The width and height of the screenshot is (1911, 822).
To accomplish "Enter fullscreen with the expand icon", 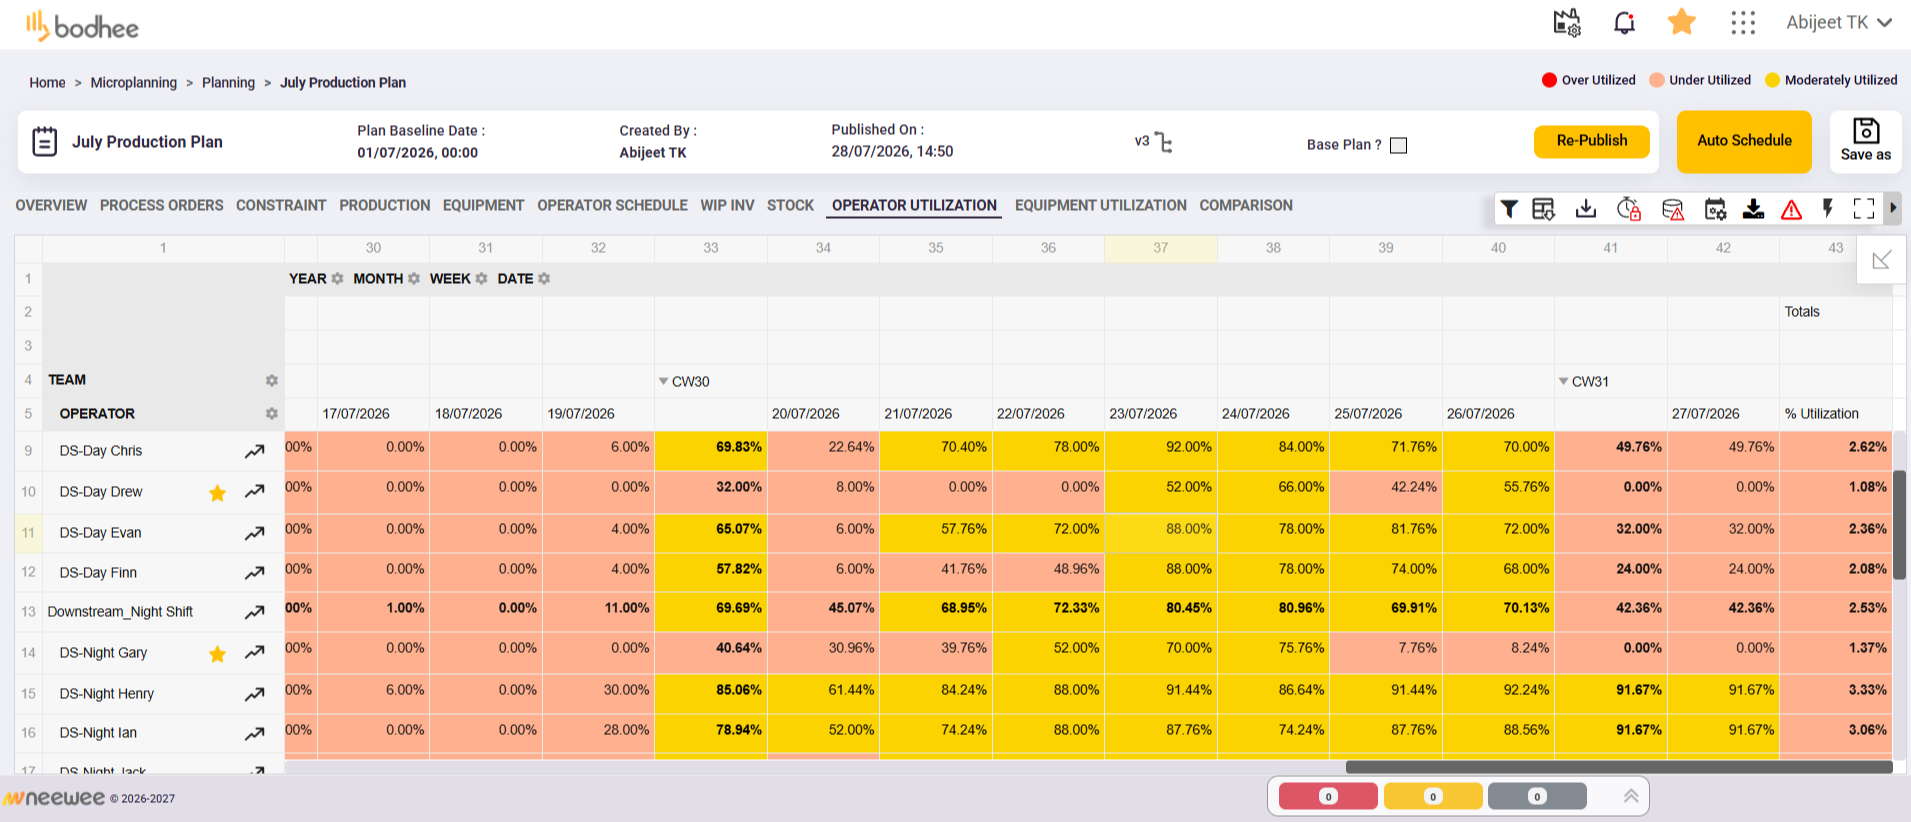I will click(x=1864, y=208).
